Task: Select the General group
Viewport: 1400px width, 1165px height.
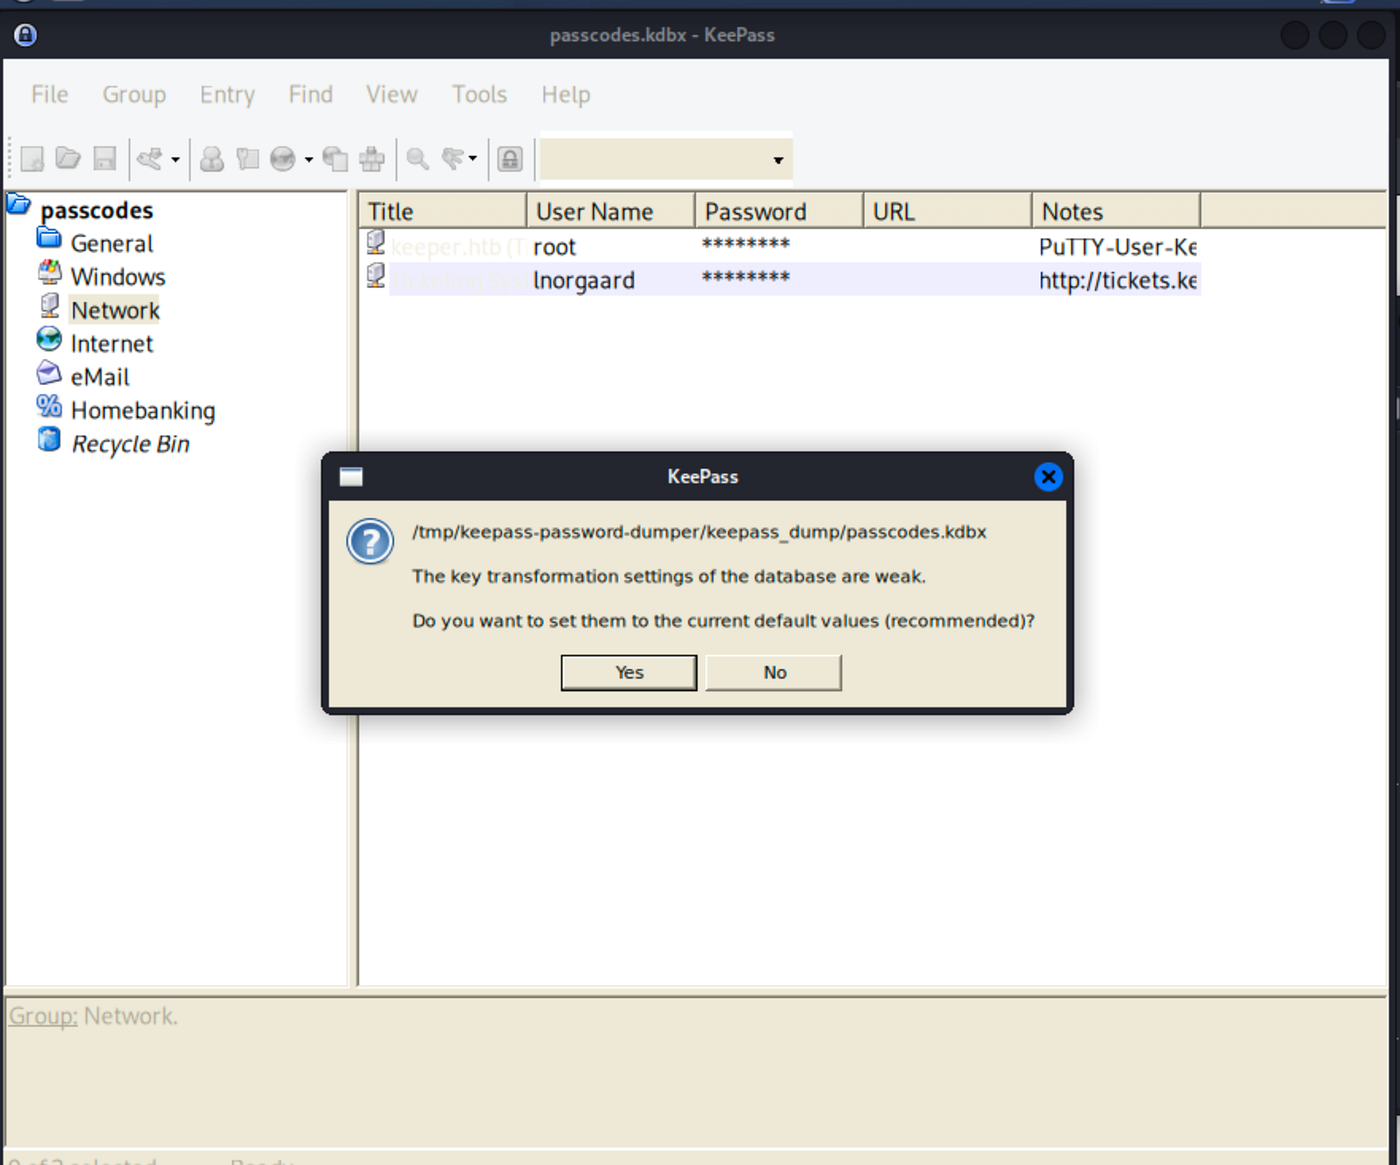Action: click(x=112, y=243)
